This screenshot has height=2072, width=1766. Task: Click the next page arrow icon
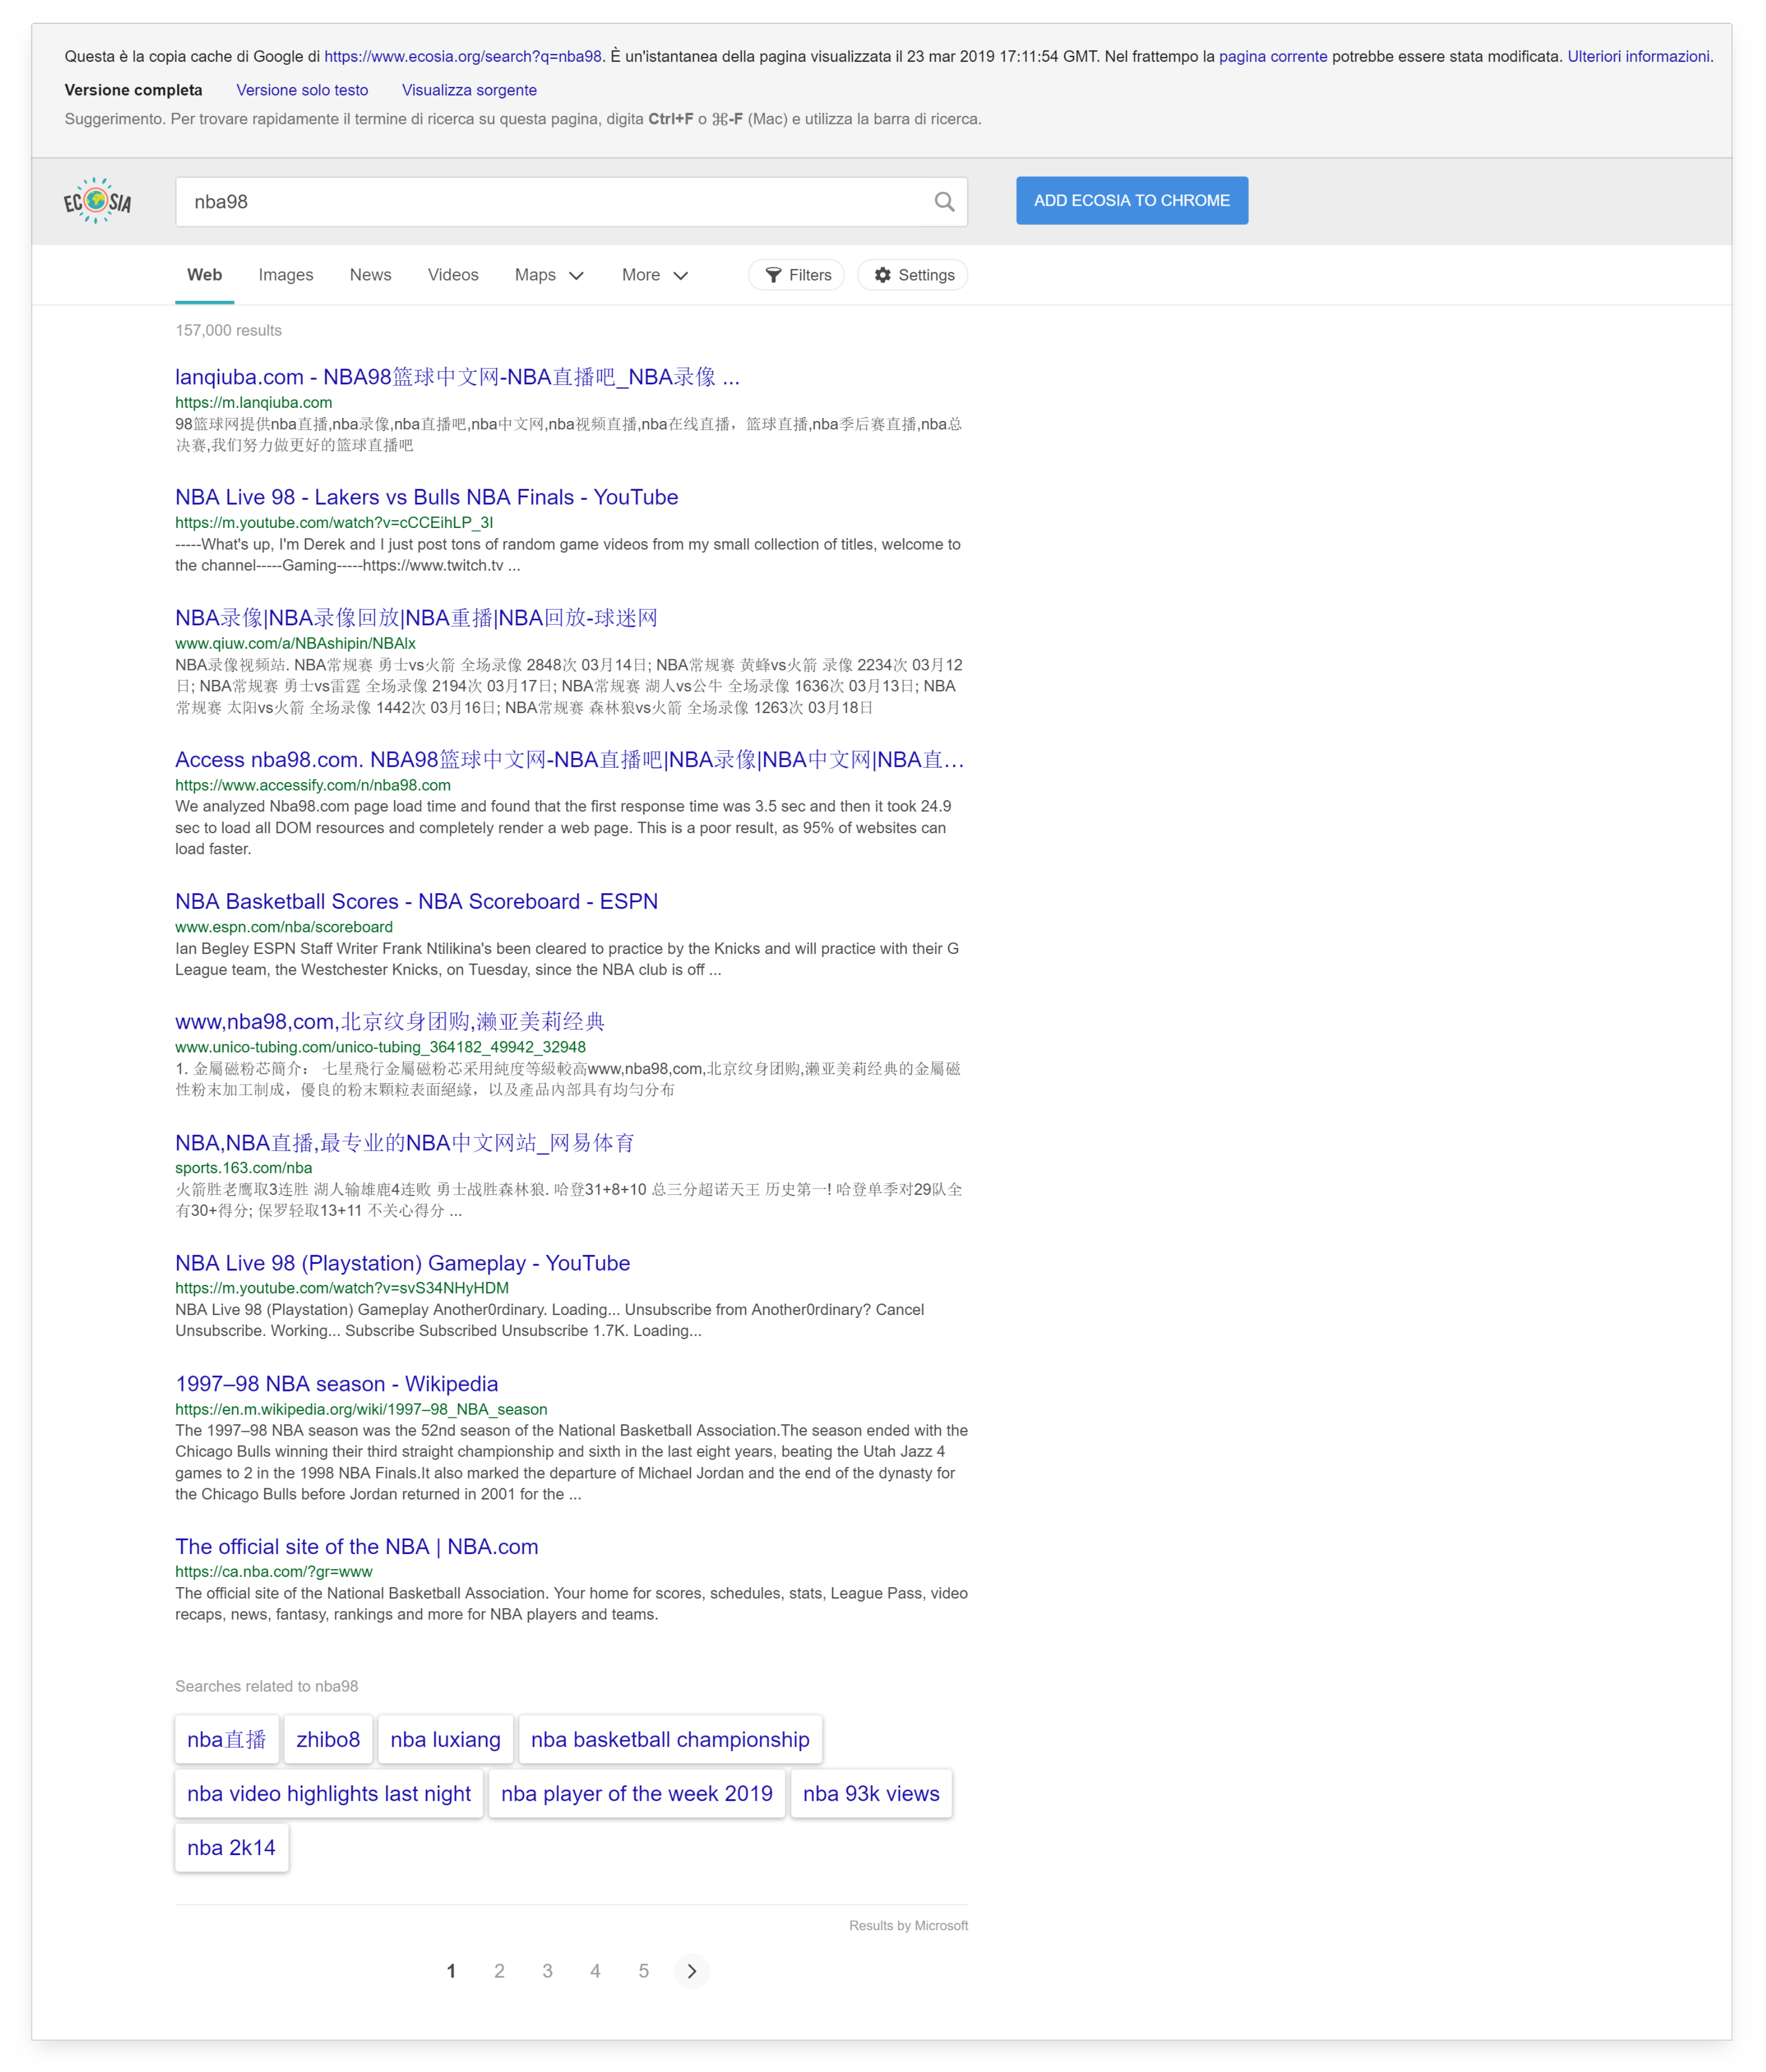coord(691,1970)
